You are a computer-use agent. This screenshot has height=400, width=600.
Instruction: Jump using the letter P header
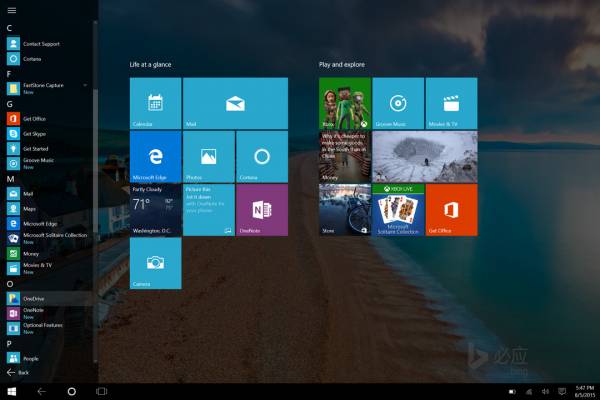(x=9, y=344)
